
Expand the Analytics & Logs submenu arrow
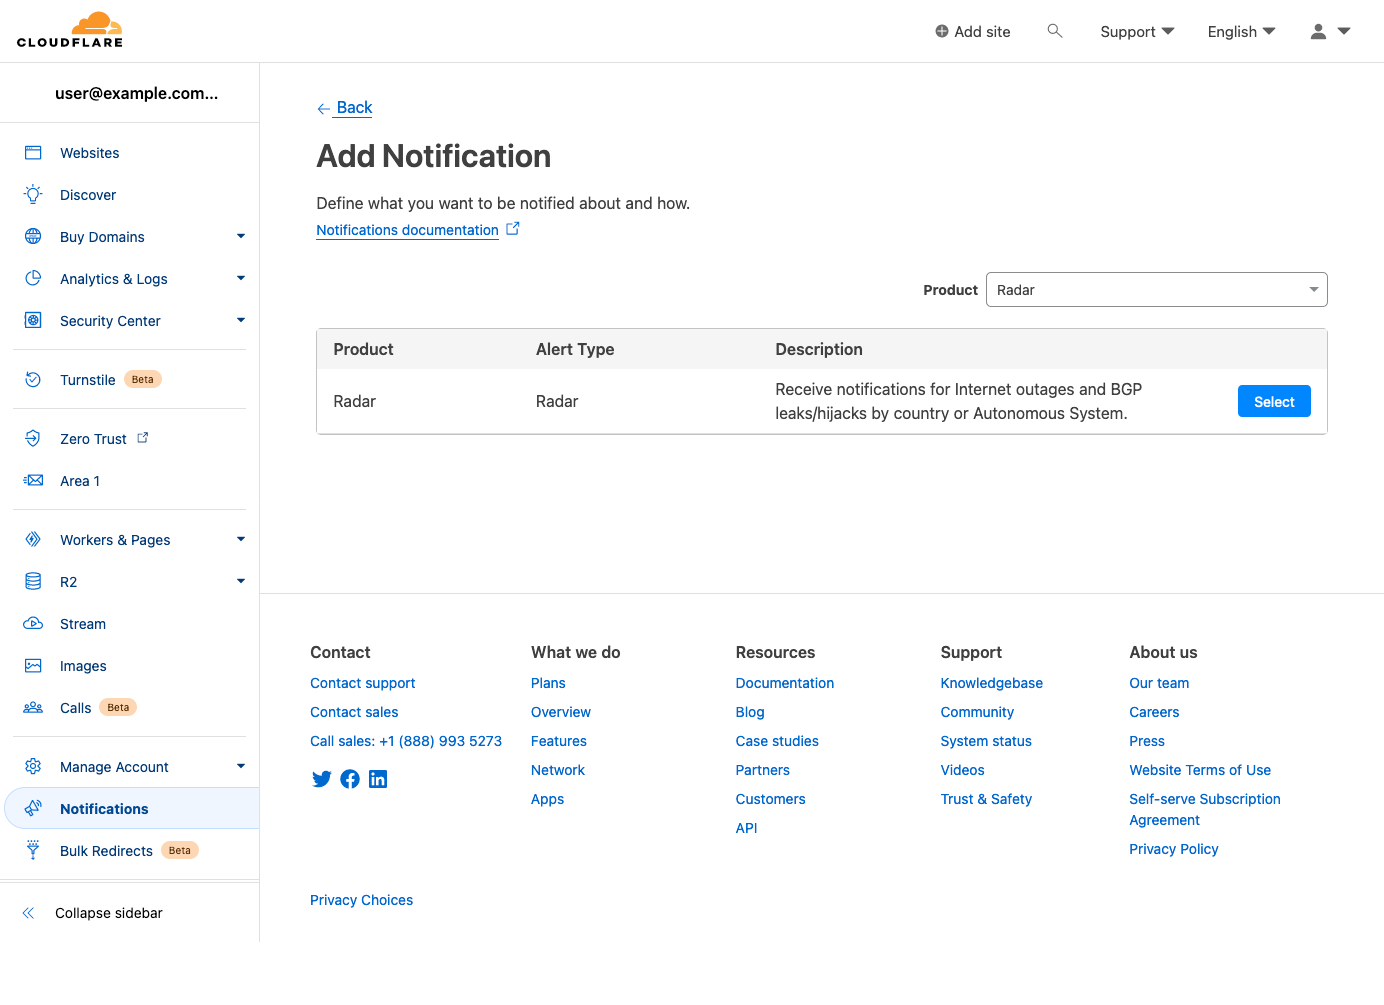241,279
